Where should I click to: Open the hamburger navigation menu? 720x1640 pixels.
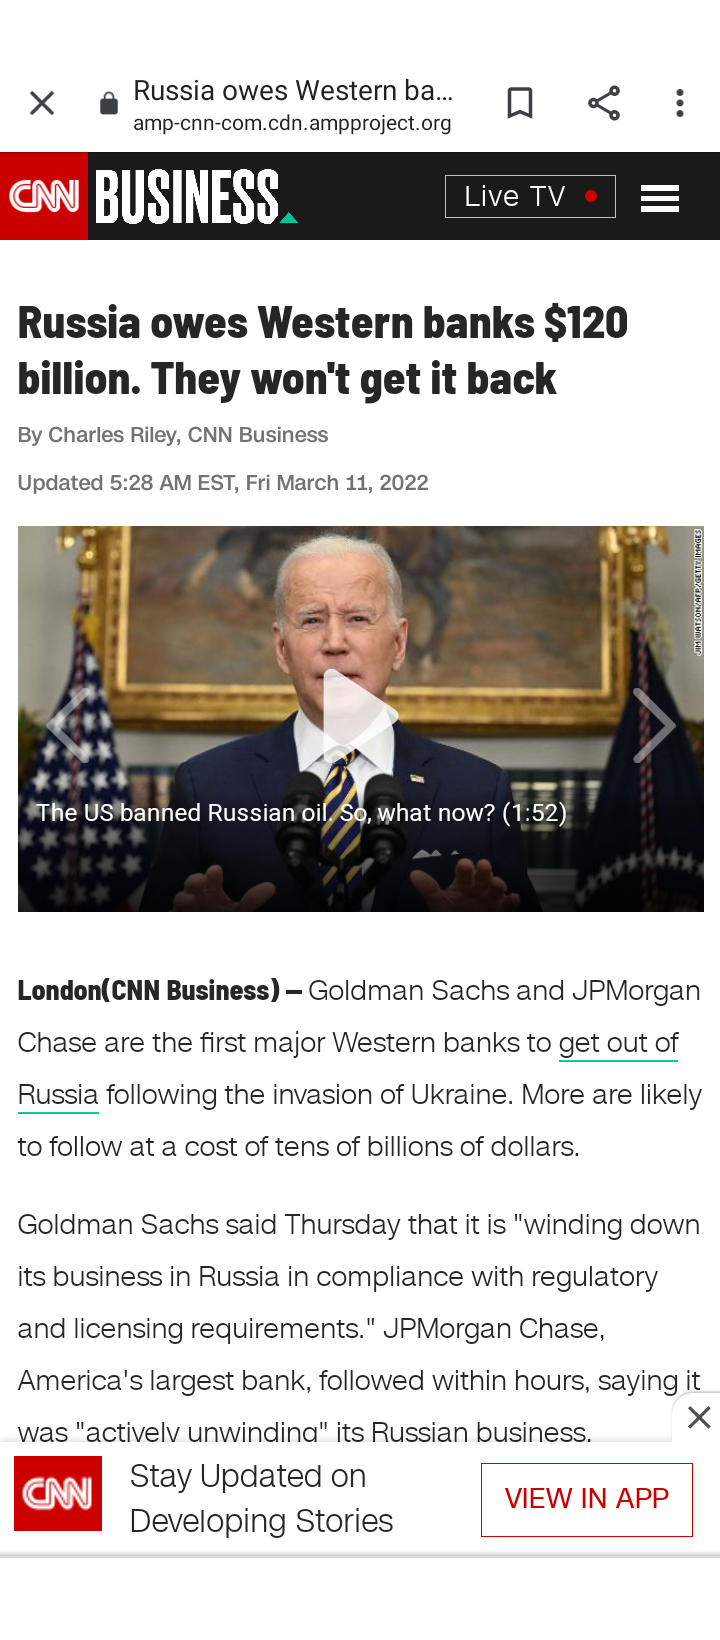pyautogui.click(x=660, y=198)
